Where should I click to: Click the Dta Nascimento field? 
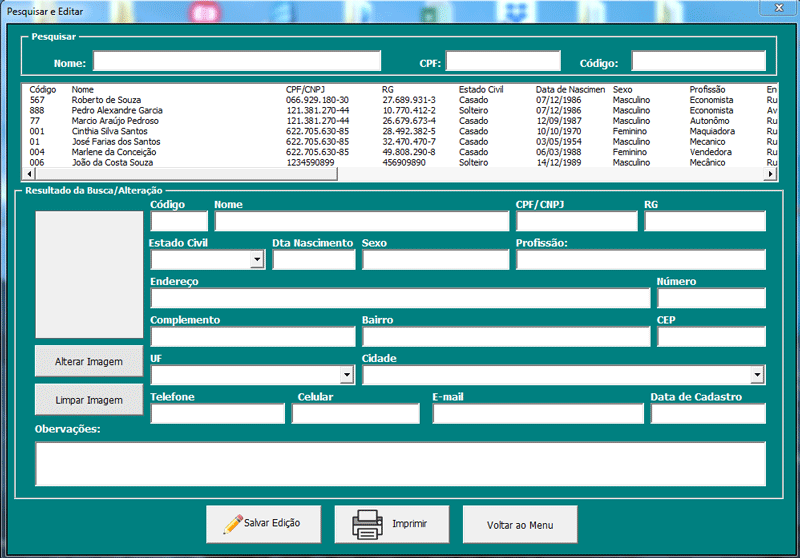tap(314, 260)
